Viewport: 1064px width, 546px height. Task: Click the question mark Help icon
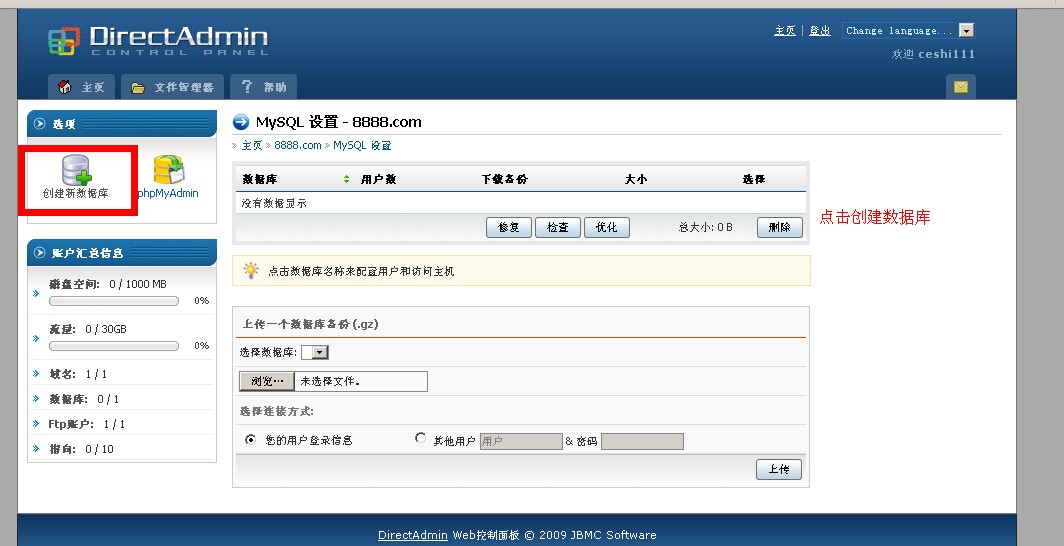[x=246, y=86]
